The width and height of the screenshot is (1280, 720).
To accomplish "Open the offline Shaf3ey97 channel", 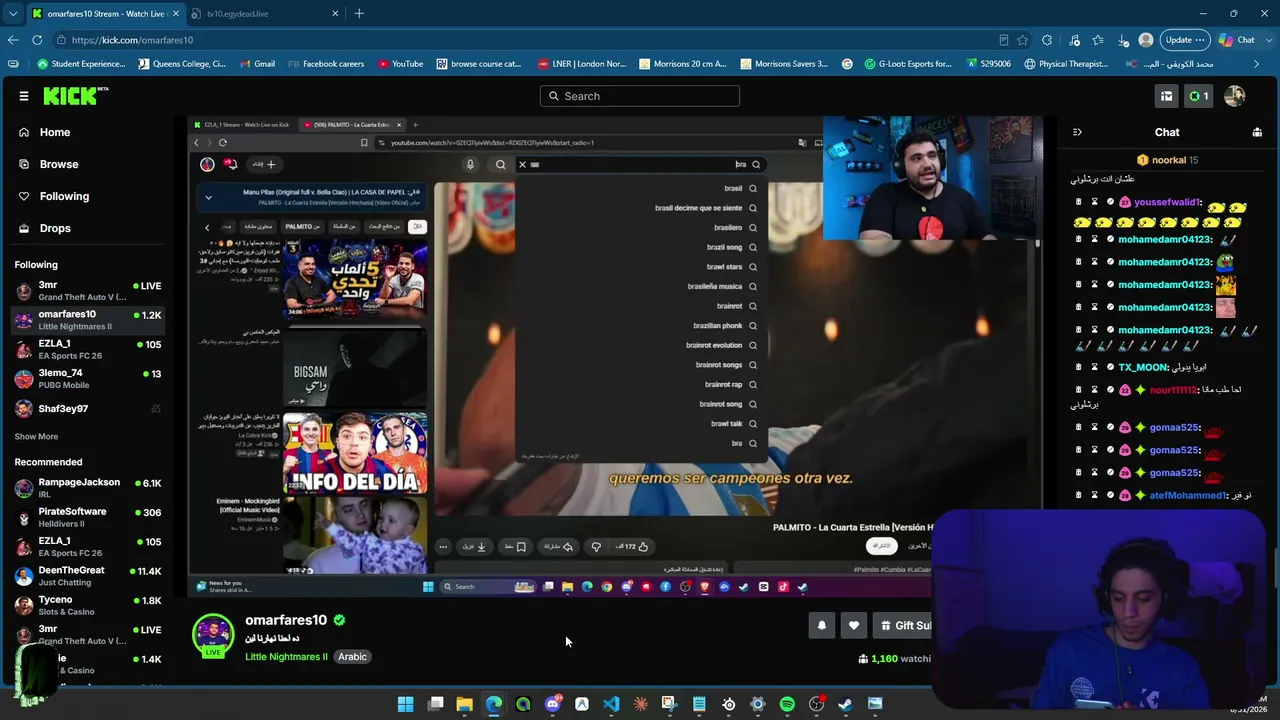I will [88, 409].
